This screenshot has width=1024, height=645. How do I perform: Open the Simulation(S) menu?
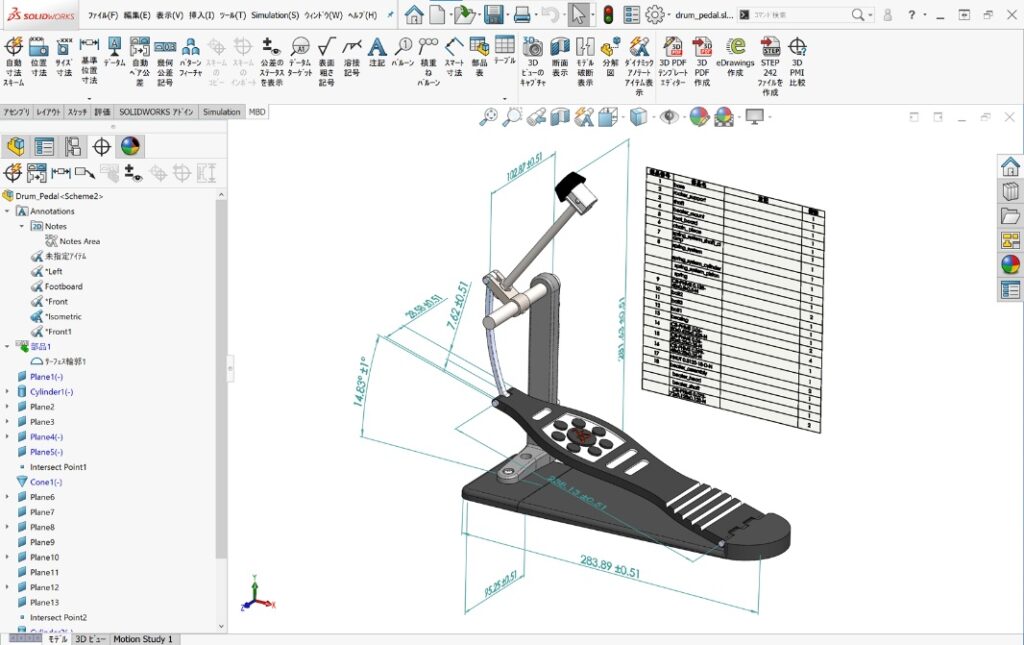pos(274,15)
